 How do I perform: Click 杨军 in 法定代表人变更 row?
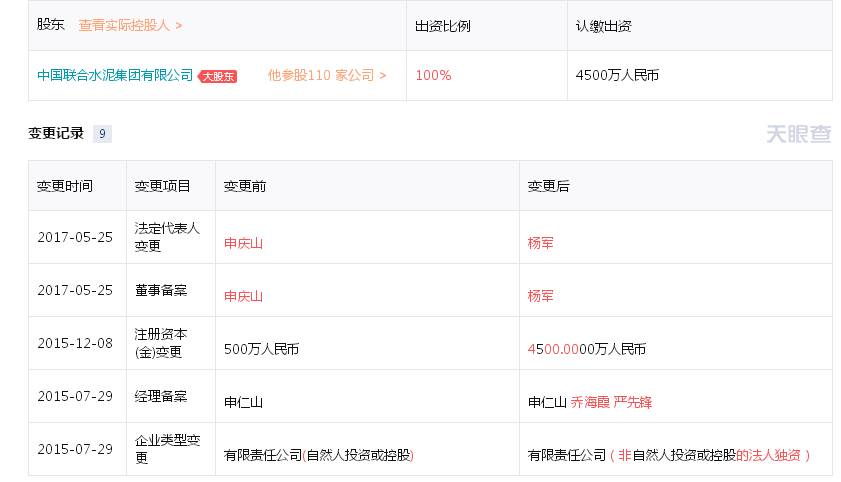click(x=540, y=243)
